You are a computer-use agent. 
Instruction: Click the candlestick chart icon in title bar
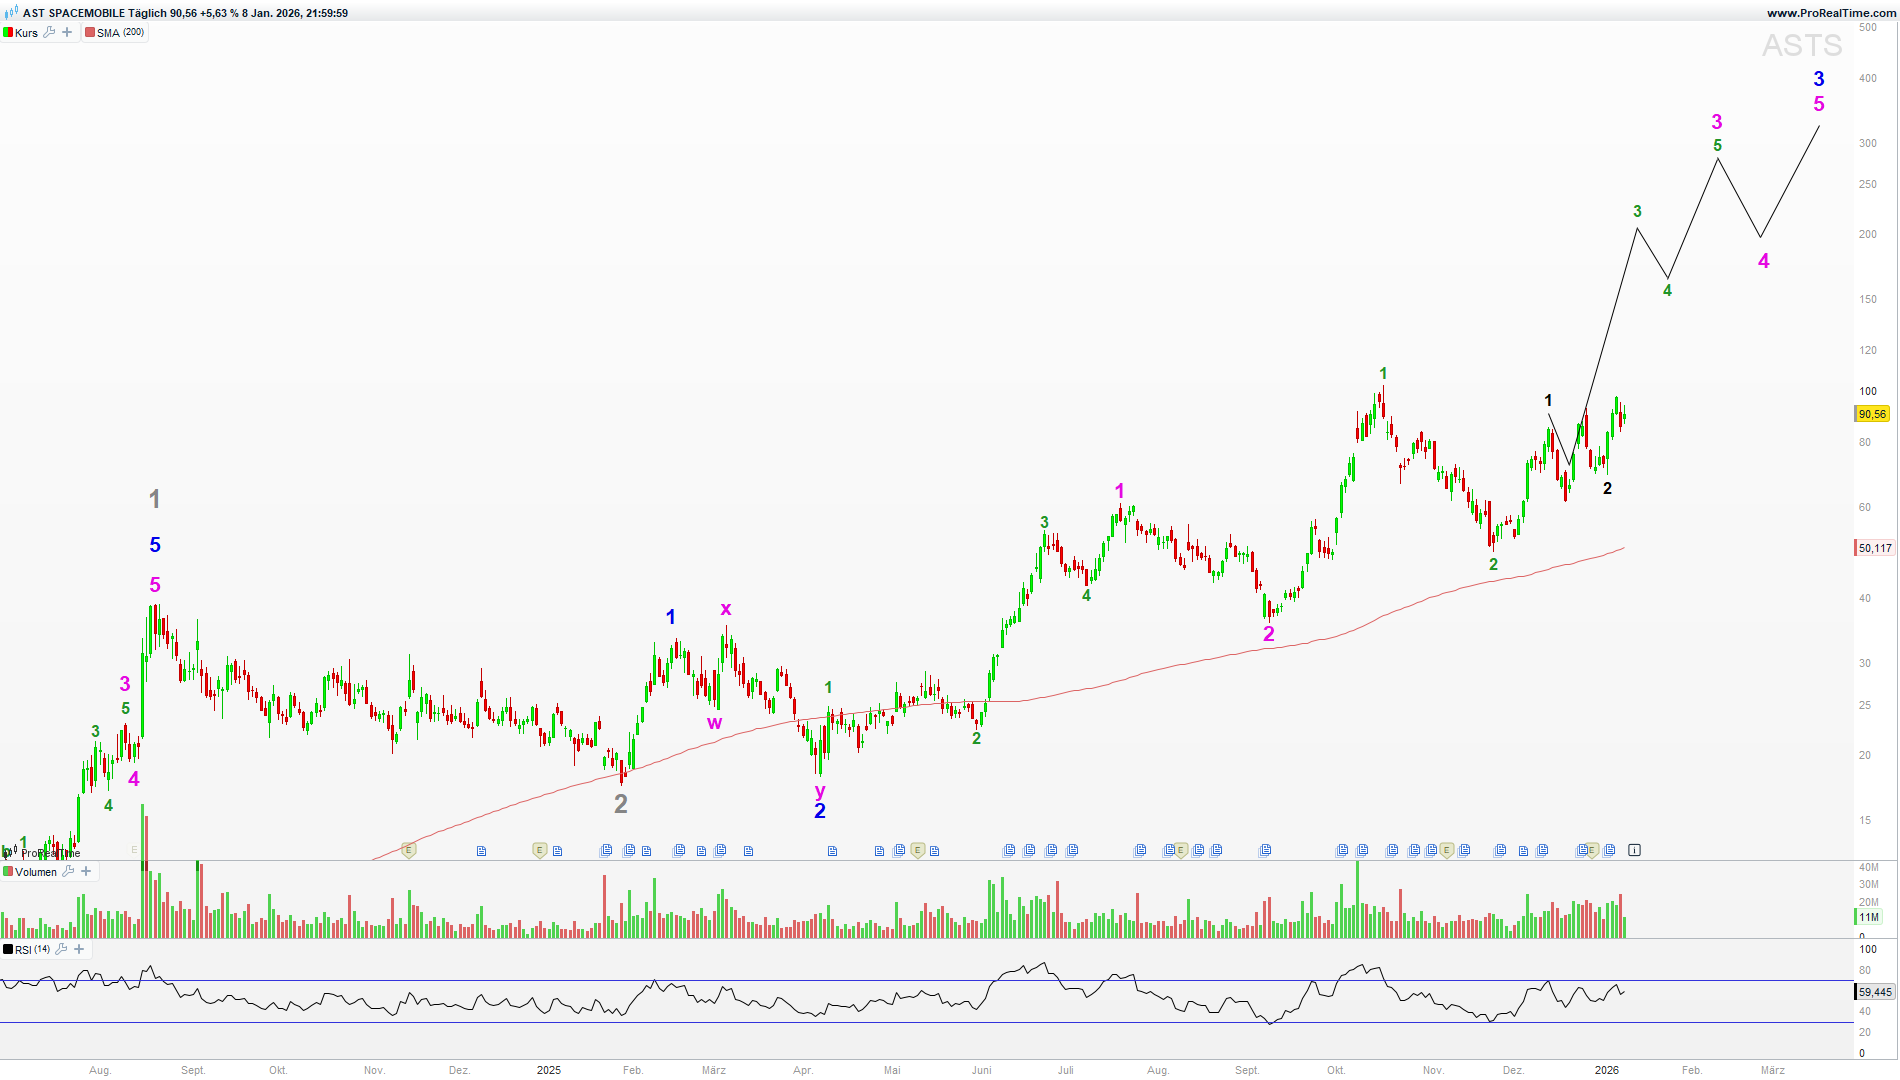(x=11, y=13)
